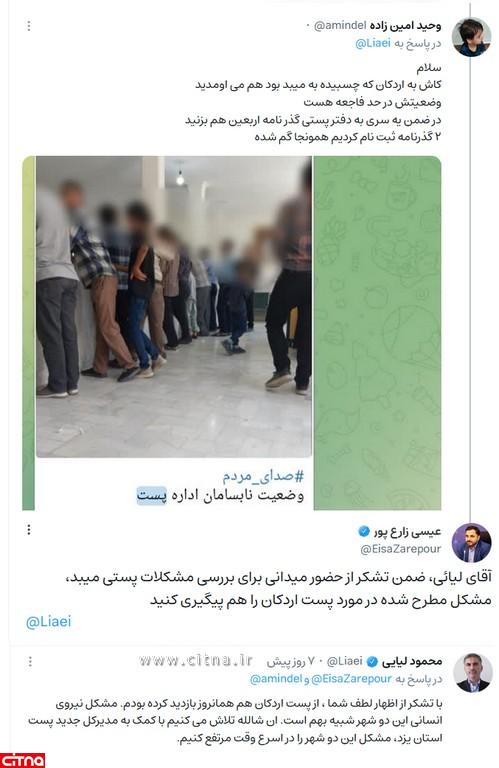The image size is (499, 768).
Task: Click the @EisaZarepour handle under the name
Action: (401, 550)
